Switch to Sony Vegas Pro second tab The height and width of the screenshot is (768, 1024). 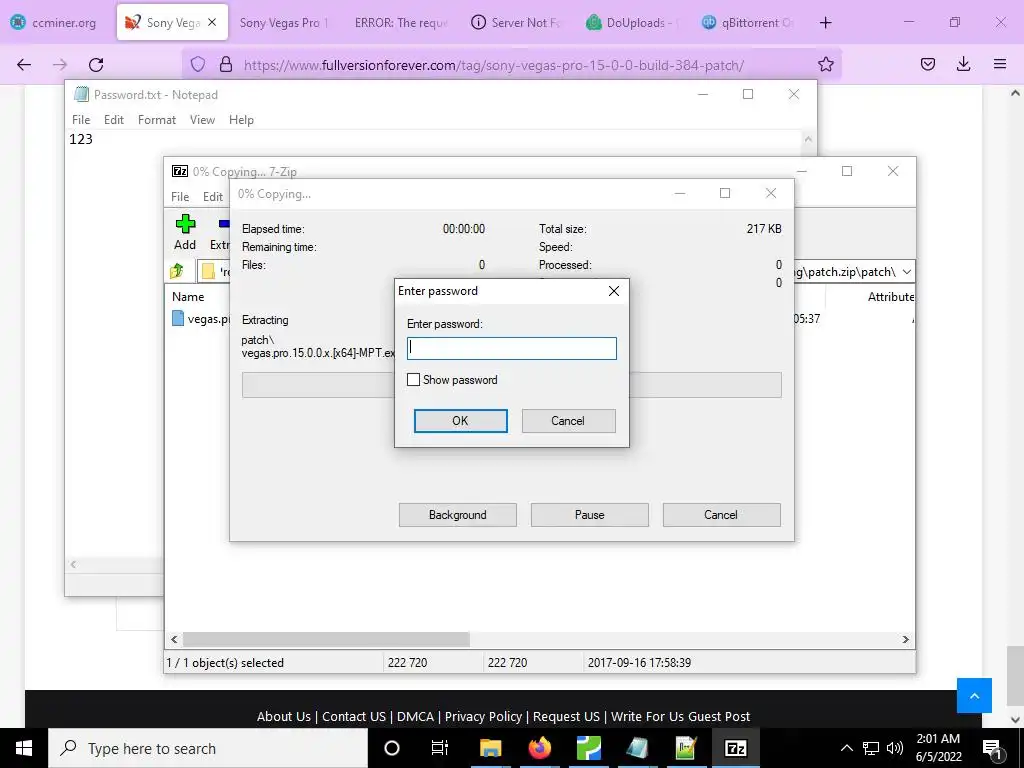(281, 22)
